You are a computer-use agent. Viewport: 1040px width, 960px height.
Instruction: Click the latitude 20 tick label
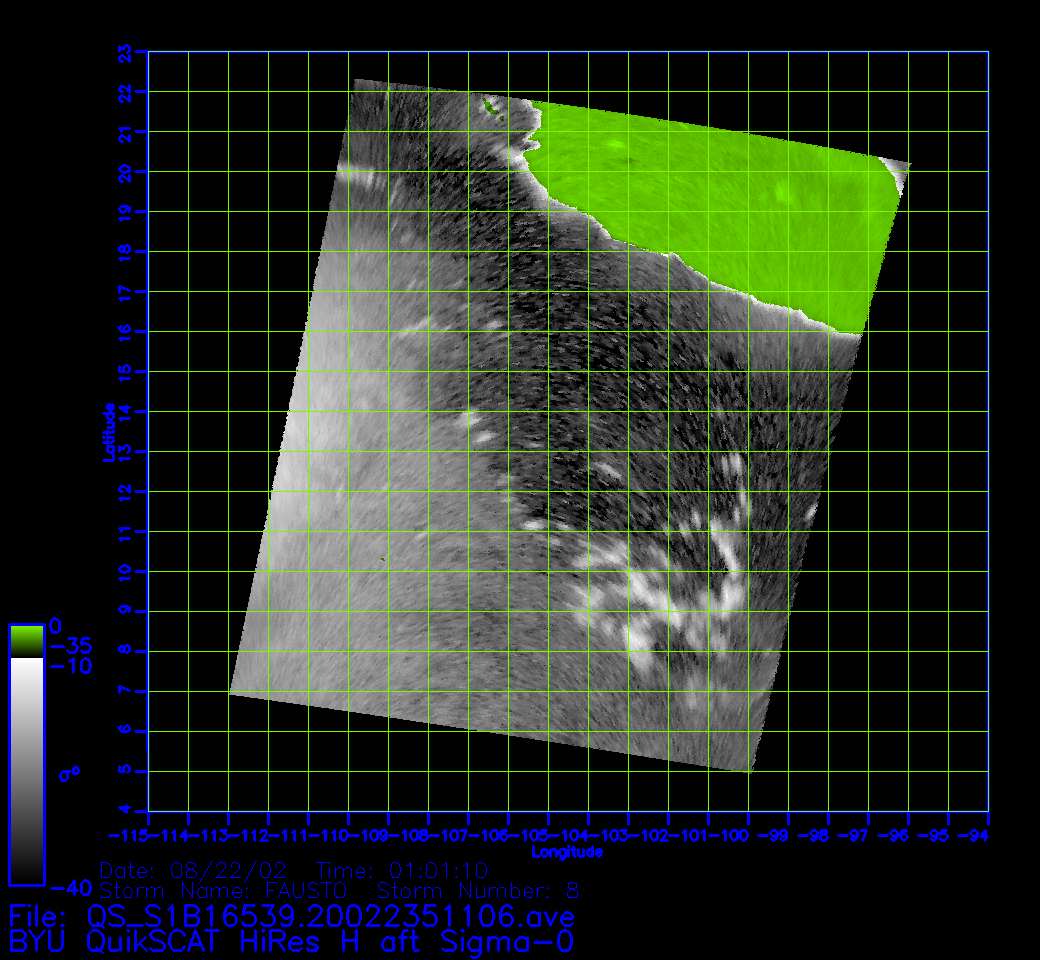[x=125, y=171]
